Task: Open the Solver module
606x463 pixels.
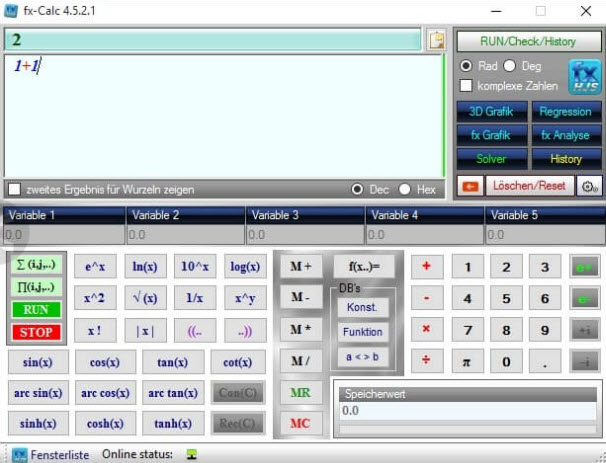Action: (492, 159)
